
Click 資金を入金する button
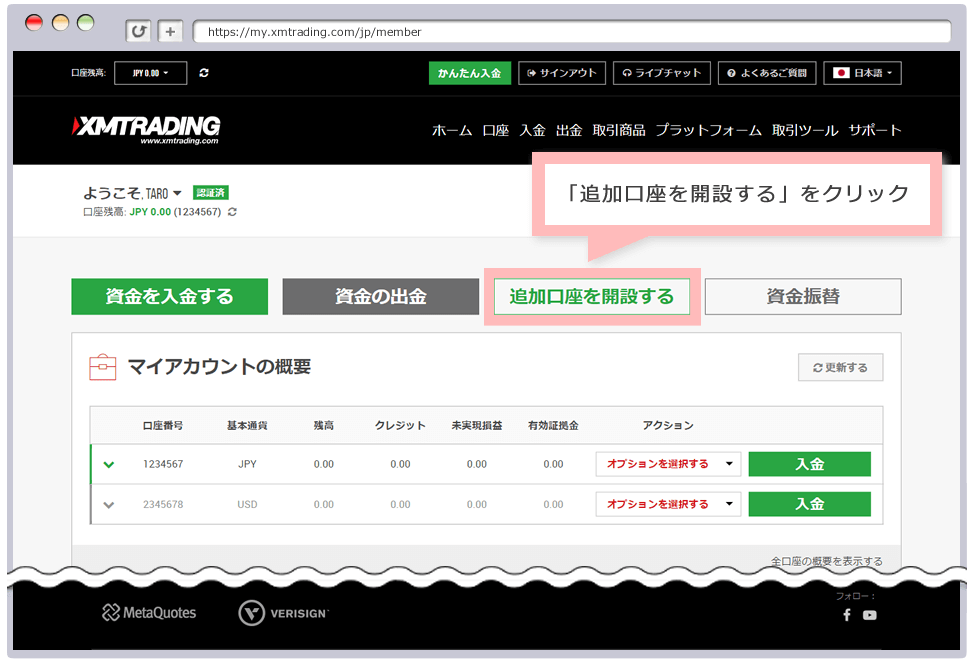(x=170, y=297)
